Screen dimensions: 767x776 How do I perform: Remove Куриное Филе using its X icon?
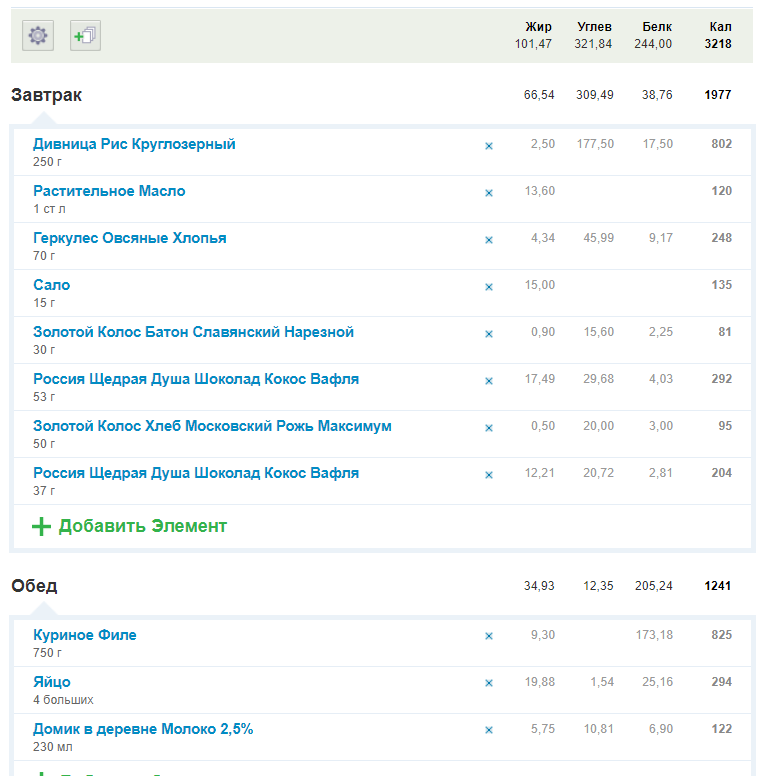point(489,636)
